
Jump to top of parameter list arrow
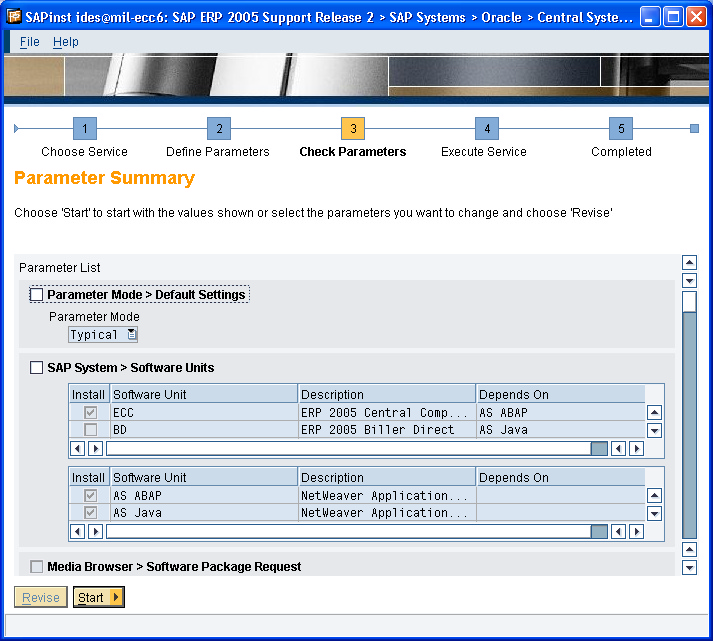point(689,263)
